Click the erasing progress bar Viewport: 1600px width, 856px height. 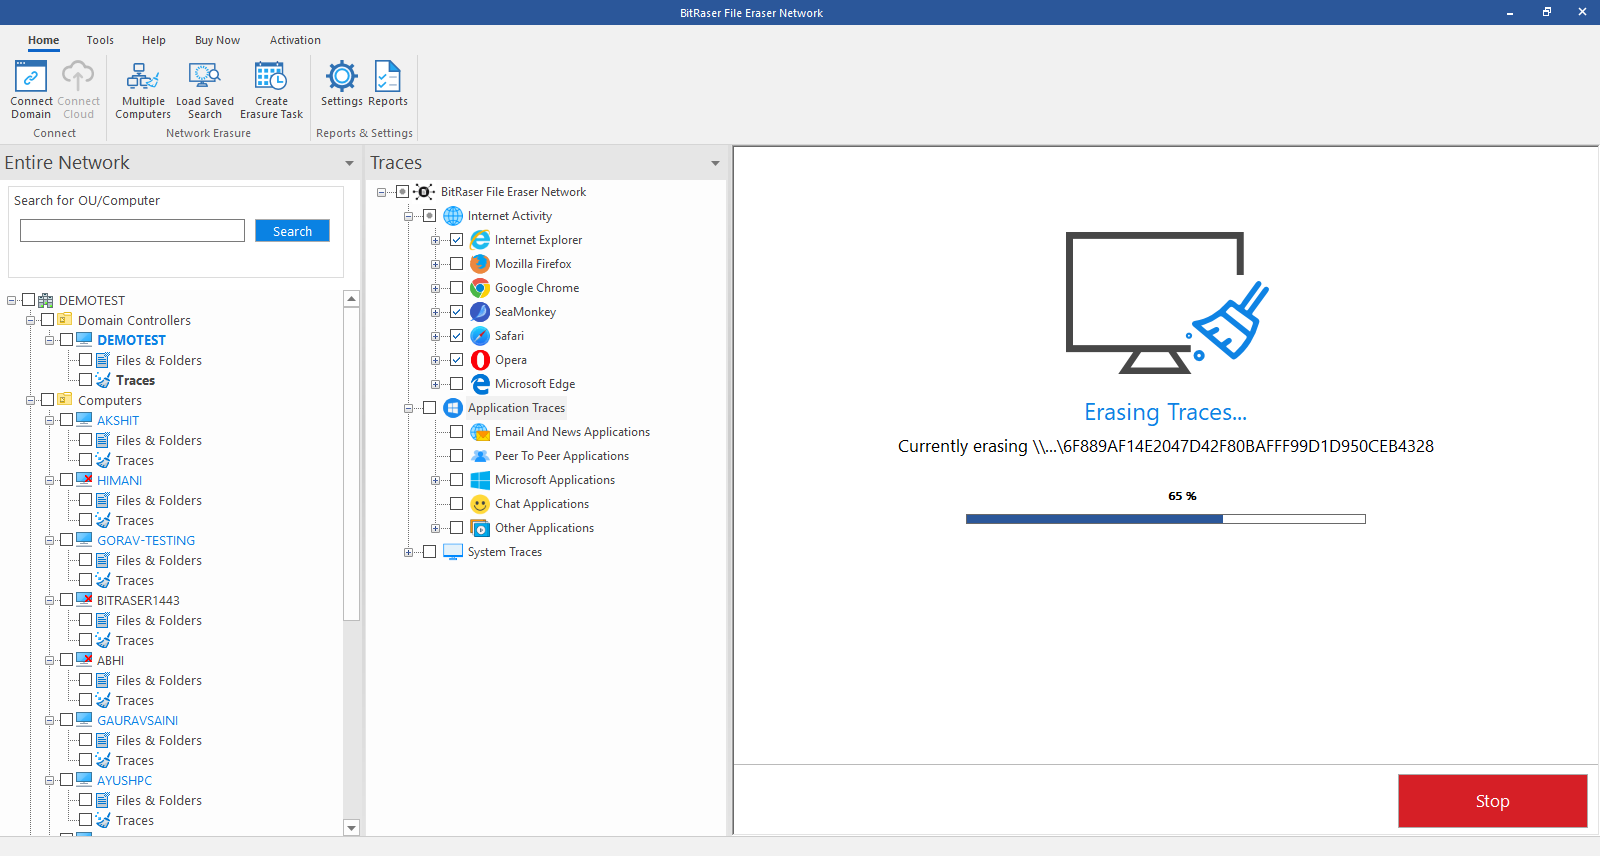point(1165,519)
